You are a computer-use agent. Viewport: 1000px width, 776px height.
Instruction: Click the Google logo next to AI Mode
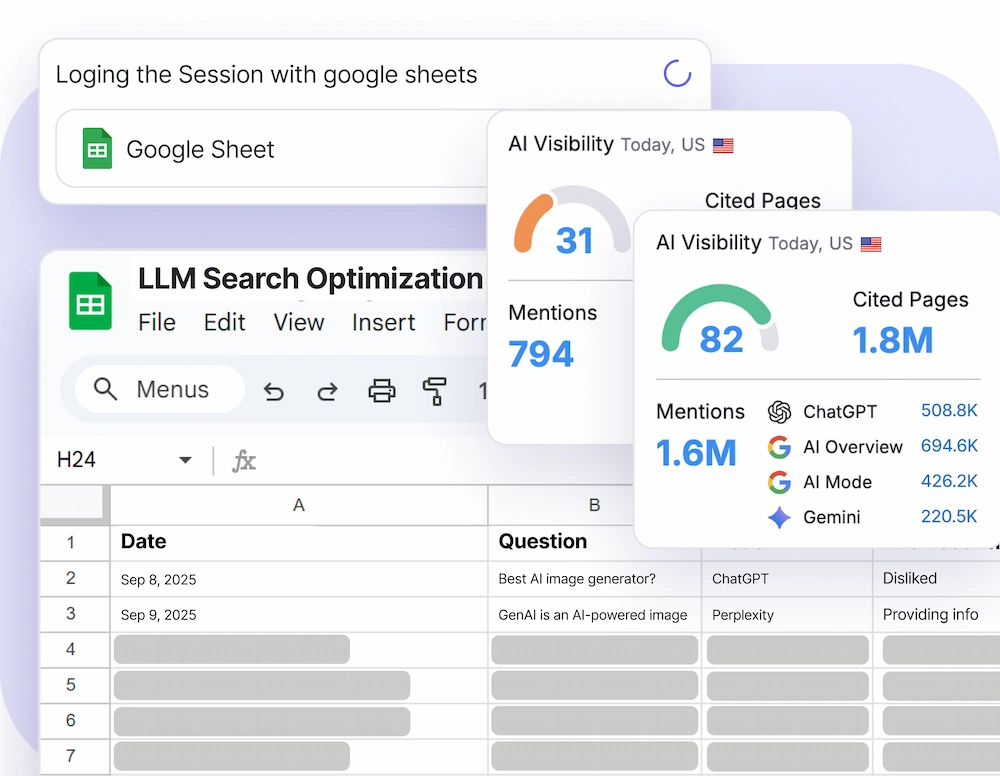pyautogui.click(x=779, y=482)
